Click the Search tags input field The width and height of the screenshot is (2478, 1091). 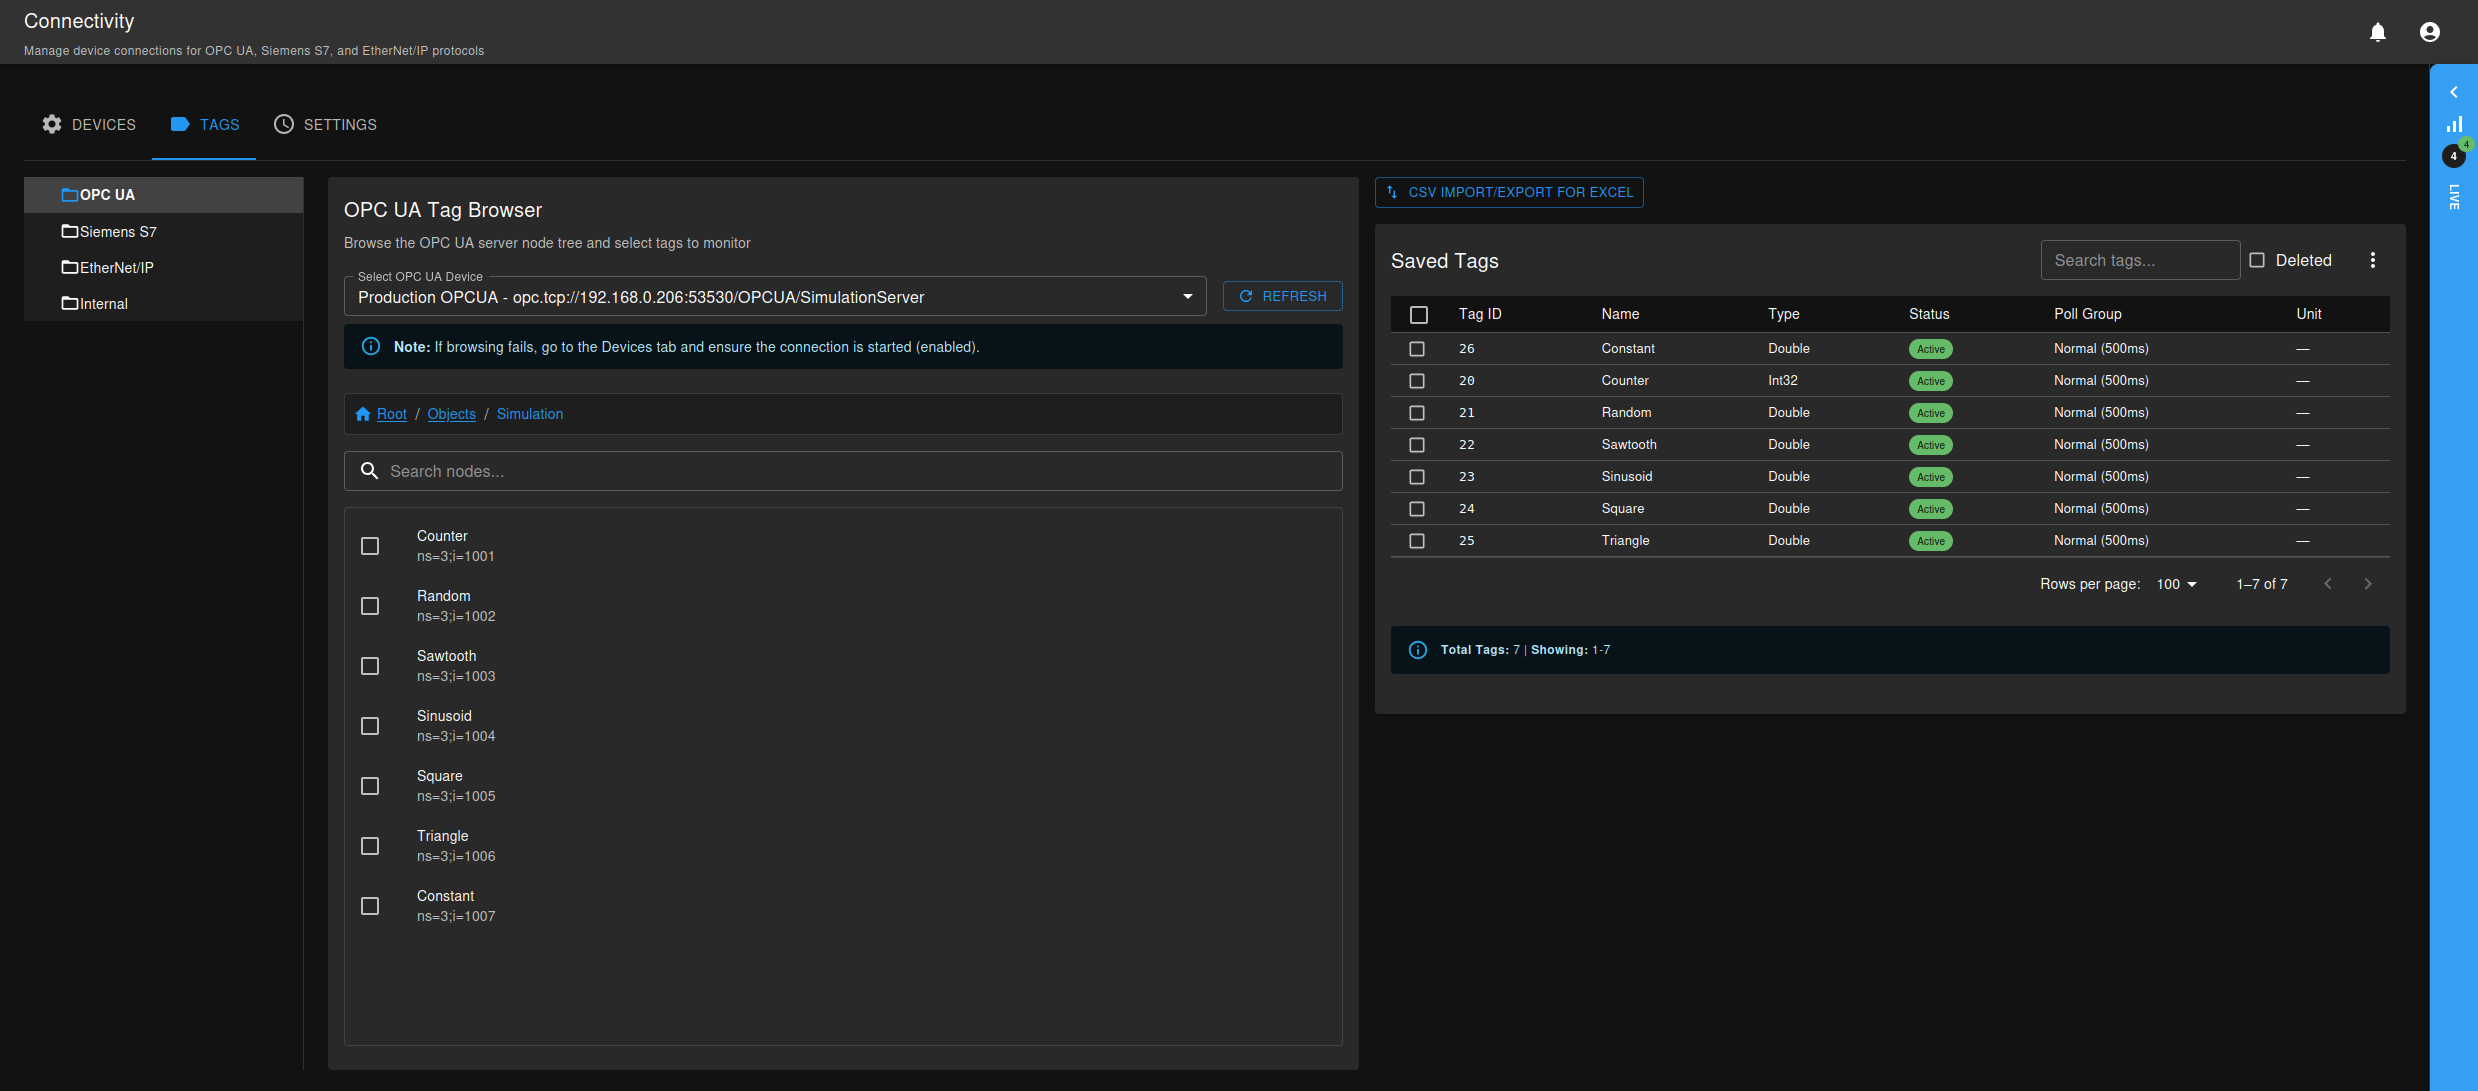2140,259
